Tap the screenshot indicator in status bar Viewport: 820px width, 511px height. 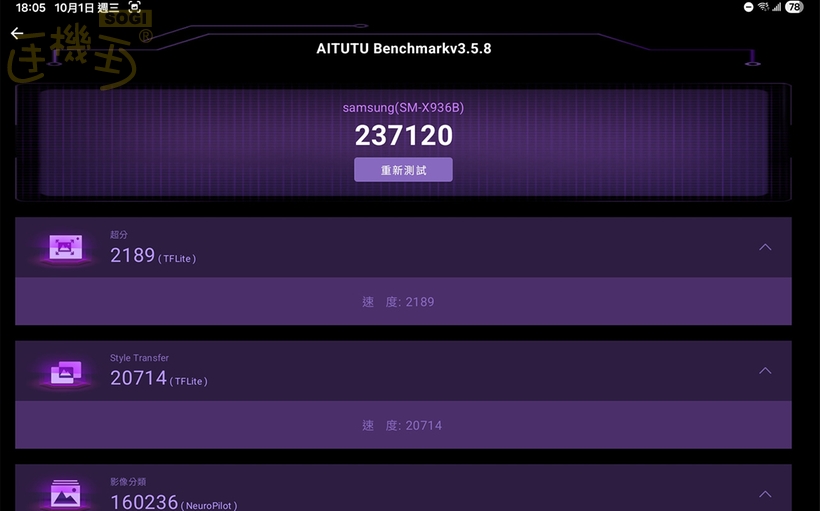pyautogui.click(x=134, y=7)
